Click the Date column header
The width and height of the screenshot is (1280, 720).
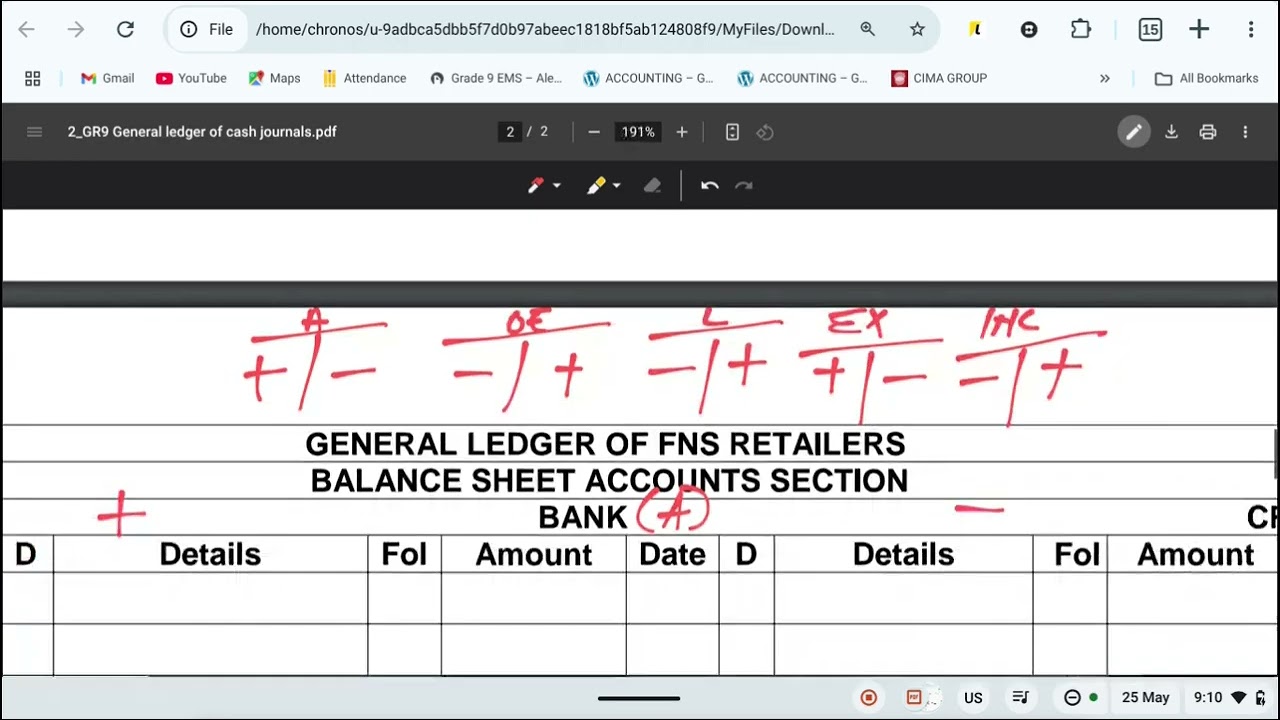[x=672, y=555]
